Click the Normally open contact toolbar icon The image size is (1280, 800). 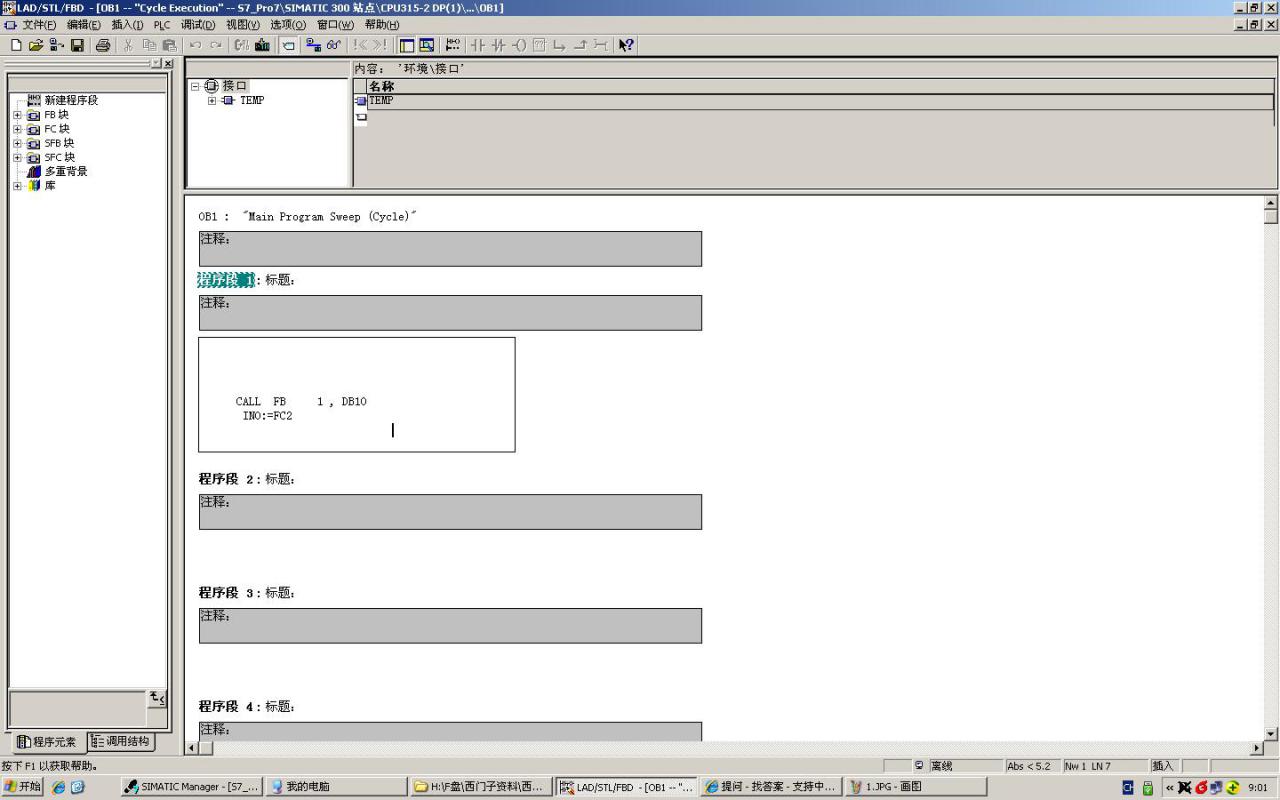click(478, 45)
